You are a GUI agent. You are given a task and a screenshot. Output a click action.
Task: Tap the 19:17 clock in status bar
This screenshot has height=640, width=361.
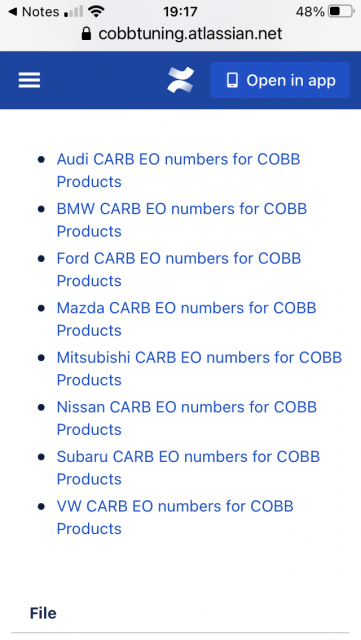pyautogui.click(x=180, y=11)
